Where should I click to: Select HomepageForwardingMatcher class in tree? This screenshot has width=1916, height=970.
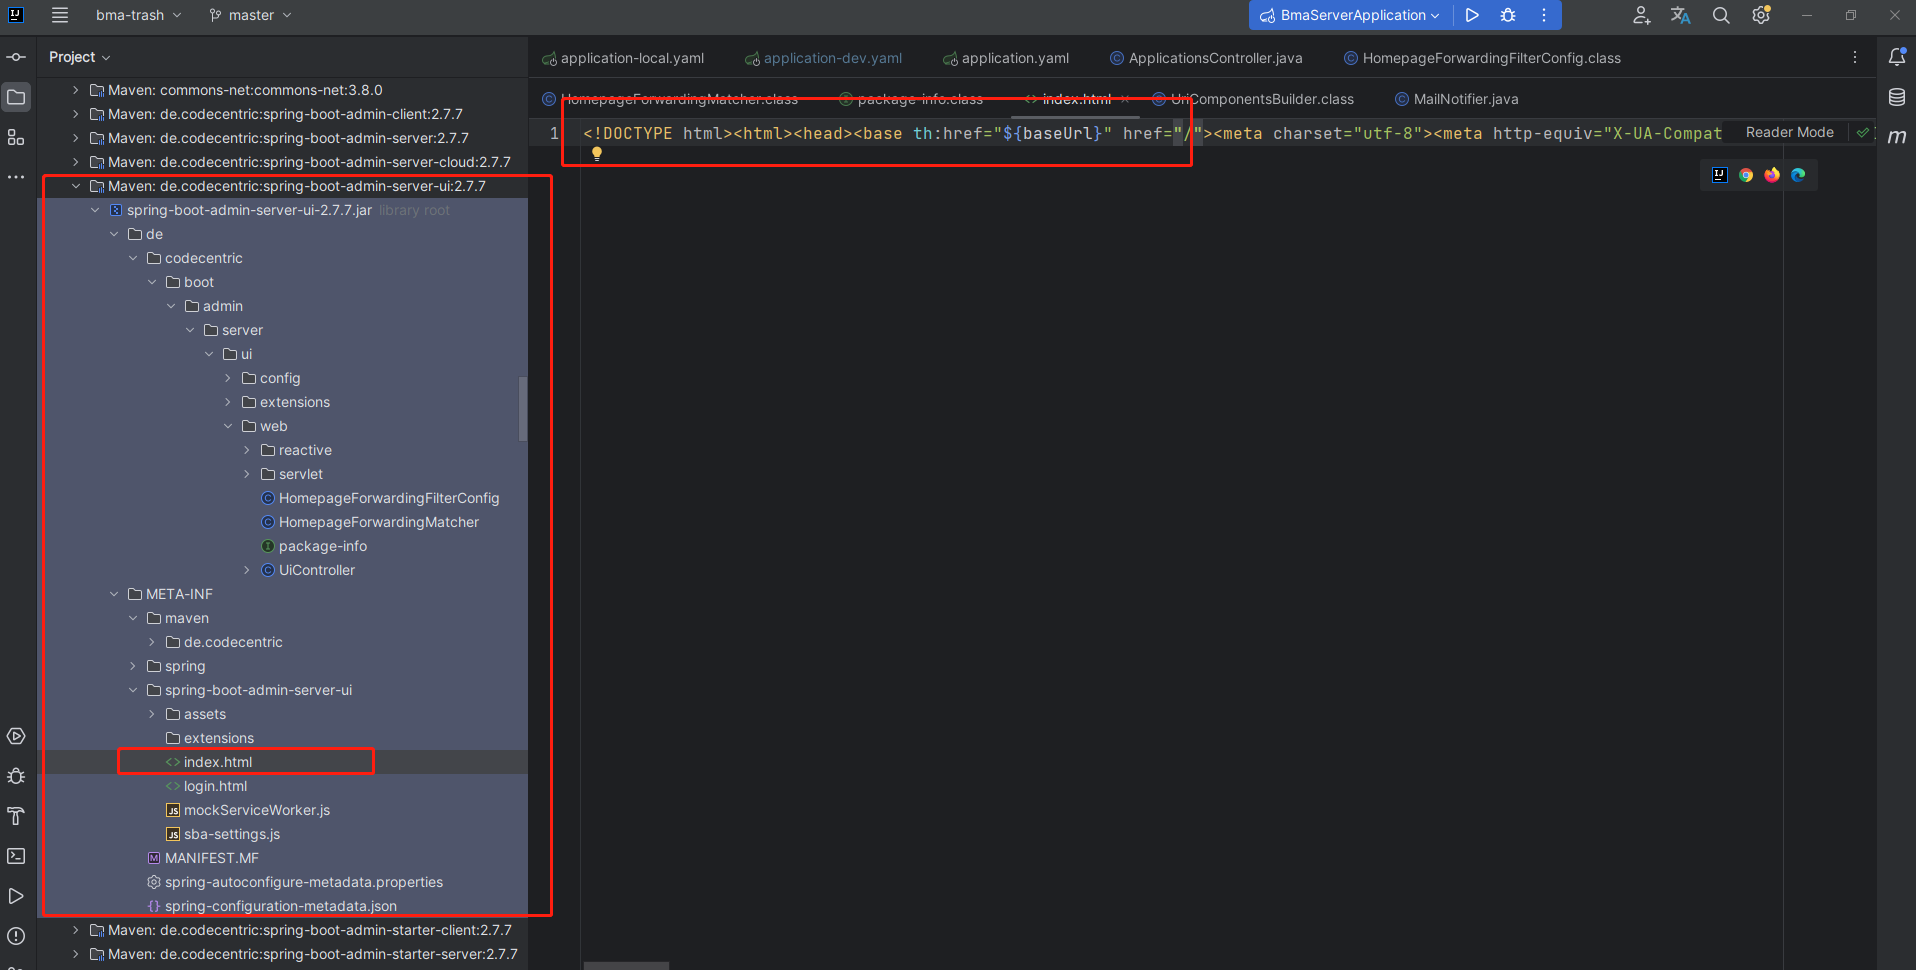[x=379, y=522]
